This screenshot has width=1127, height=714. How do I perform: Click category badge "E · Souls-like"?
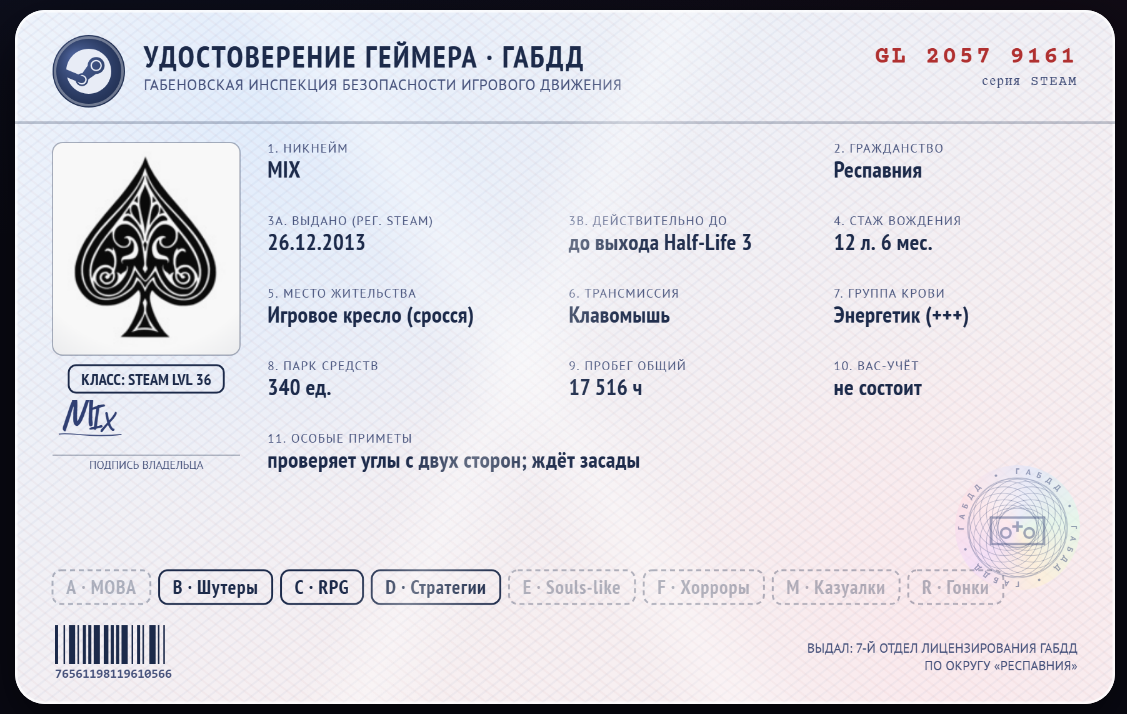coord(571,587)
